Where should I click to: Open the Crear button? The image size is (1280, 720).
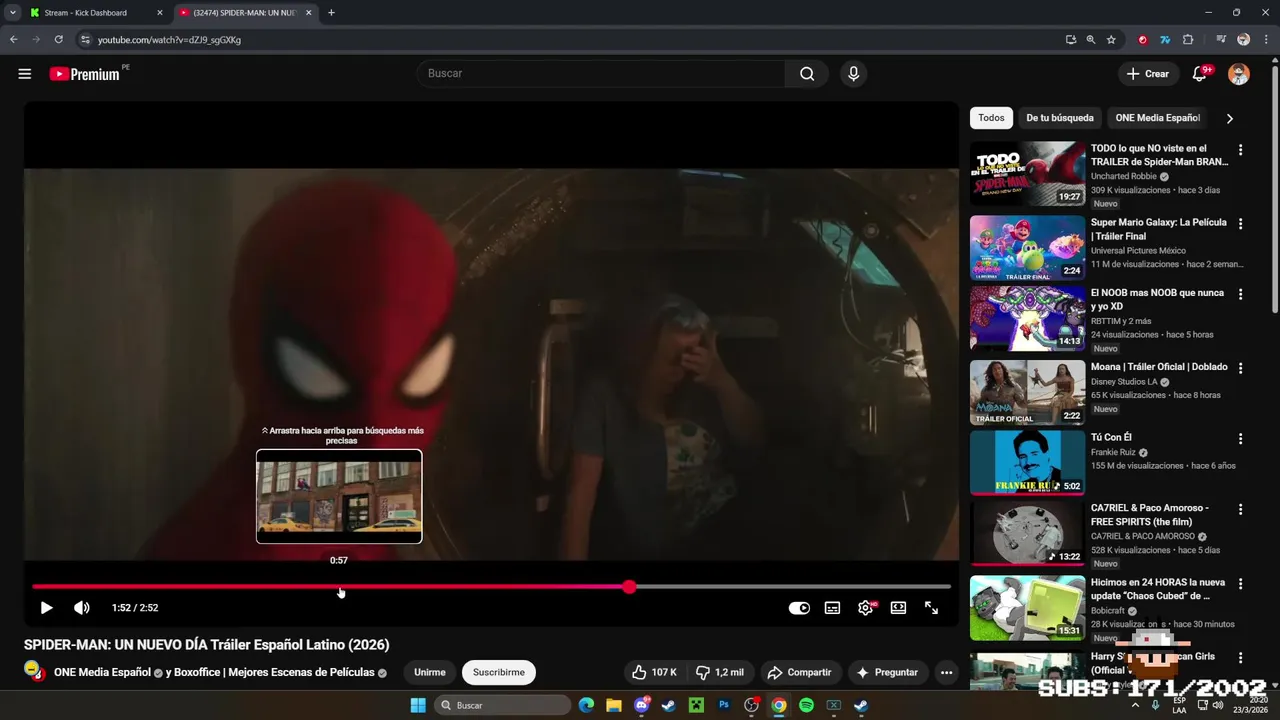tap(1148, 74)
